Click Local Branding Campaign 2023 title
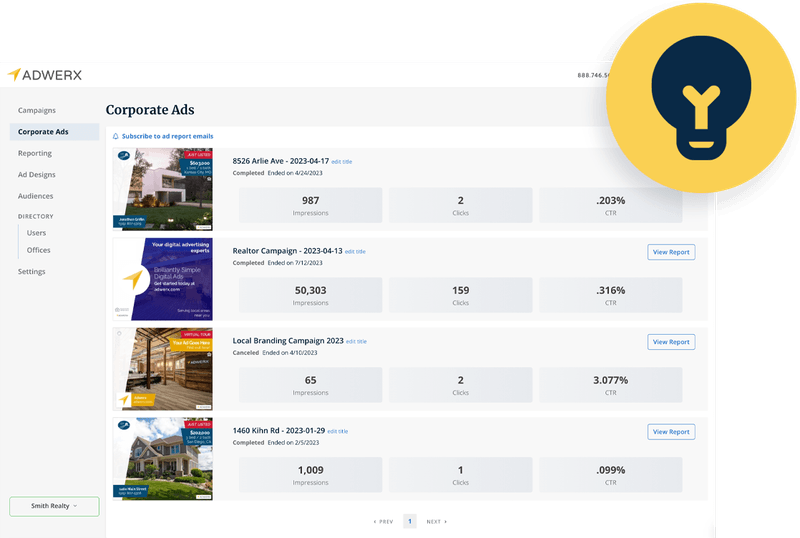The image size is (800, 538). 288,340
